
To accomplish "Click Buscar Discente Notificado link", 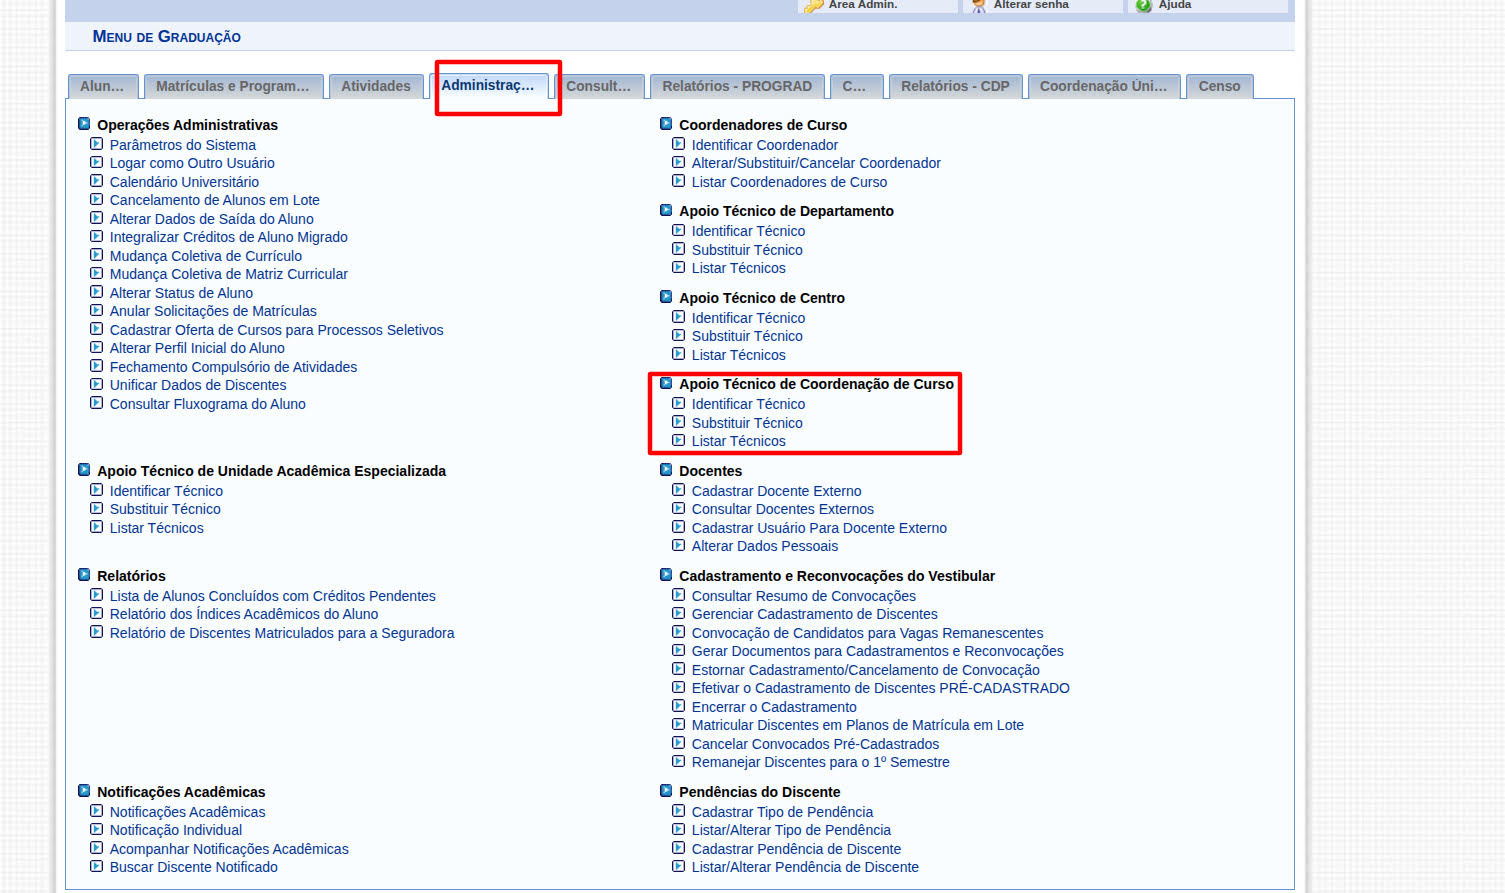I will click(194, 867).
